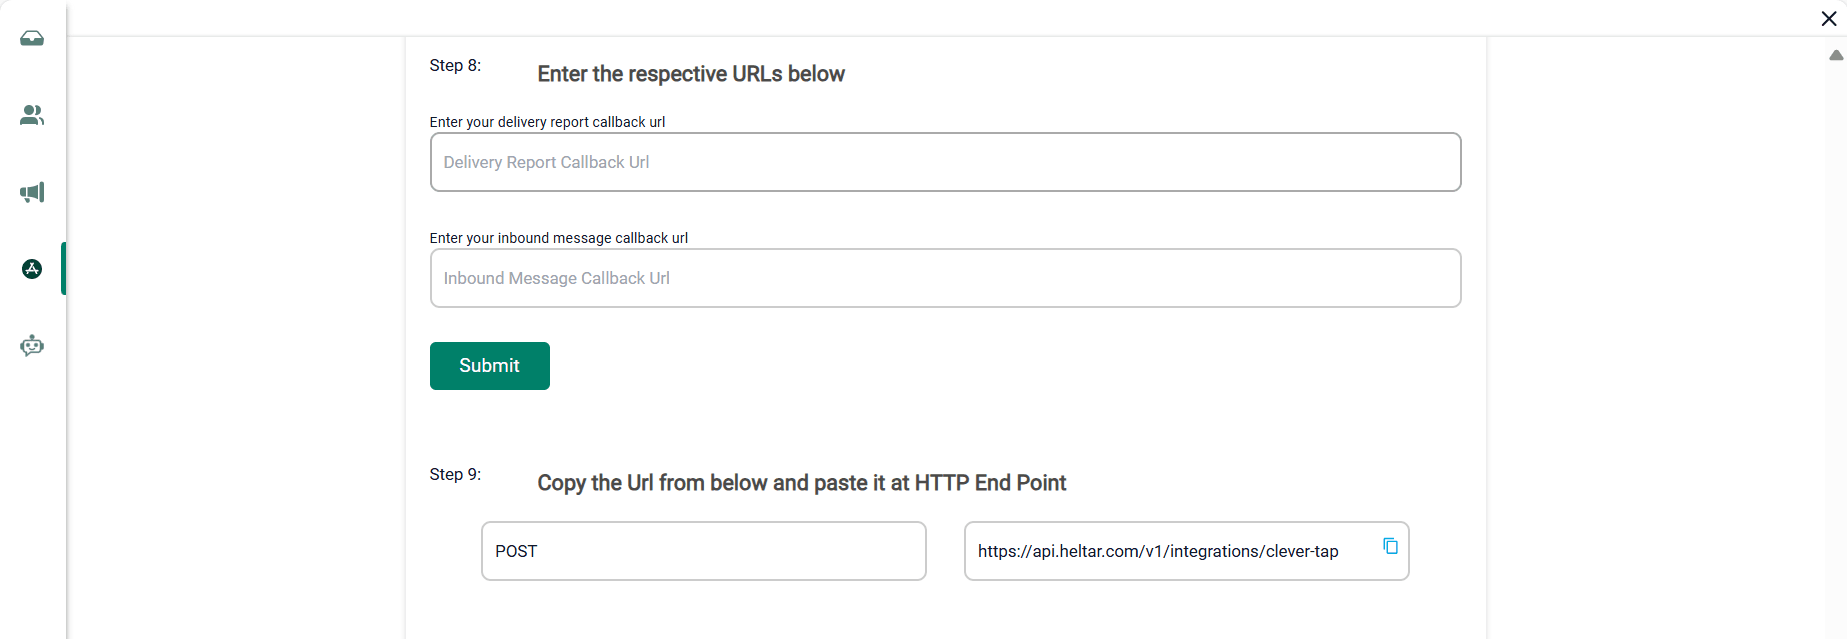Click the "Step 8:" label
Screen dimensions: 1847x639
click(x=455, y=66)
